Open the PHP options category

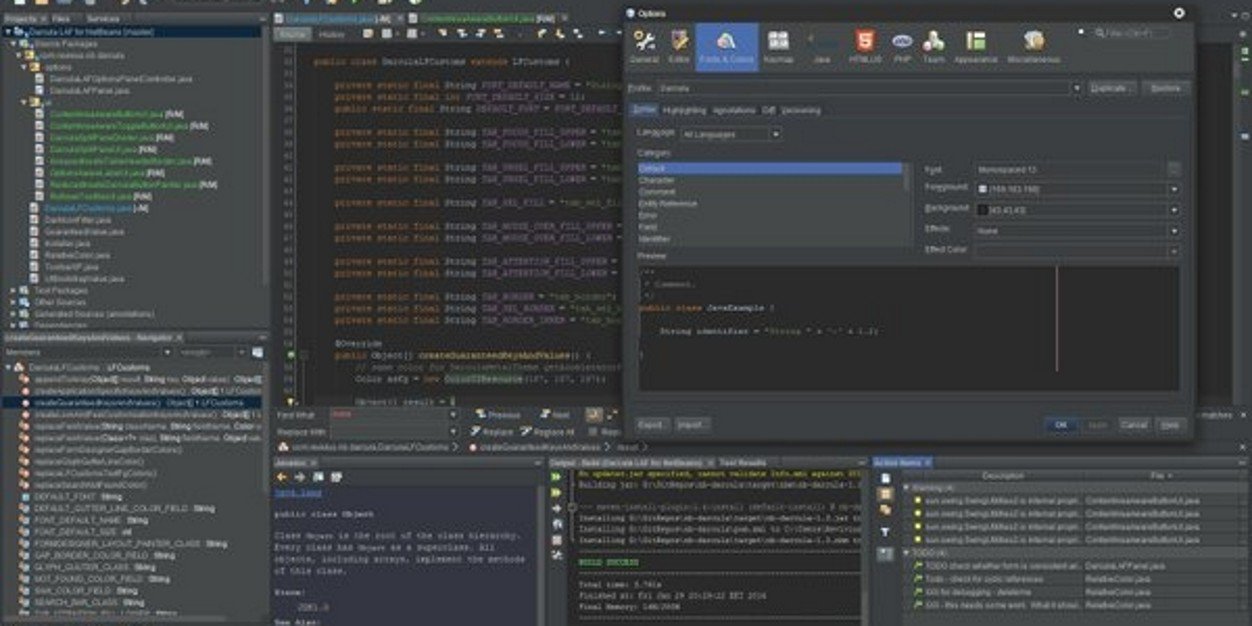pyautogui.click(x=901, y=46)
